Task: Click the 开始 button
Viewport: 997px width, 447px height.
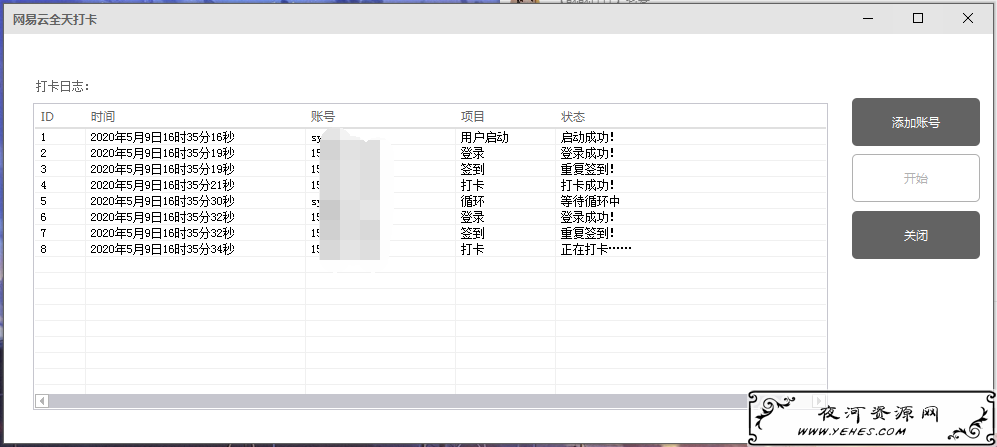Action: (916, 178)
